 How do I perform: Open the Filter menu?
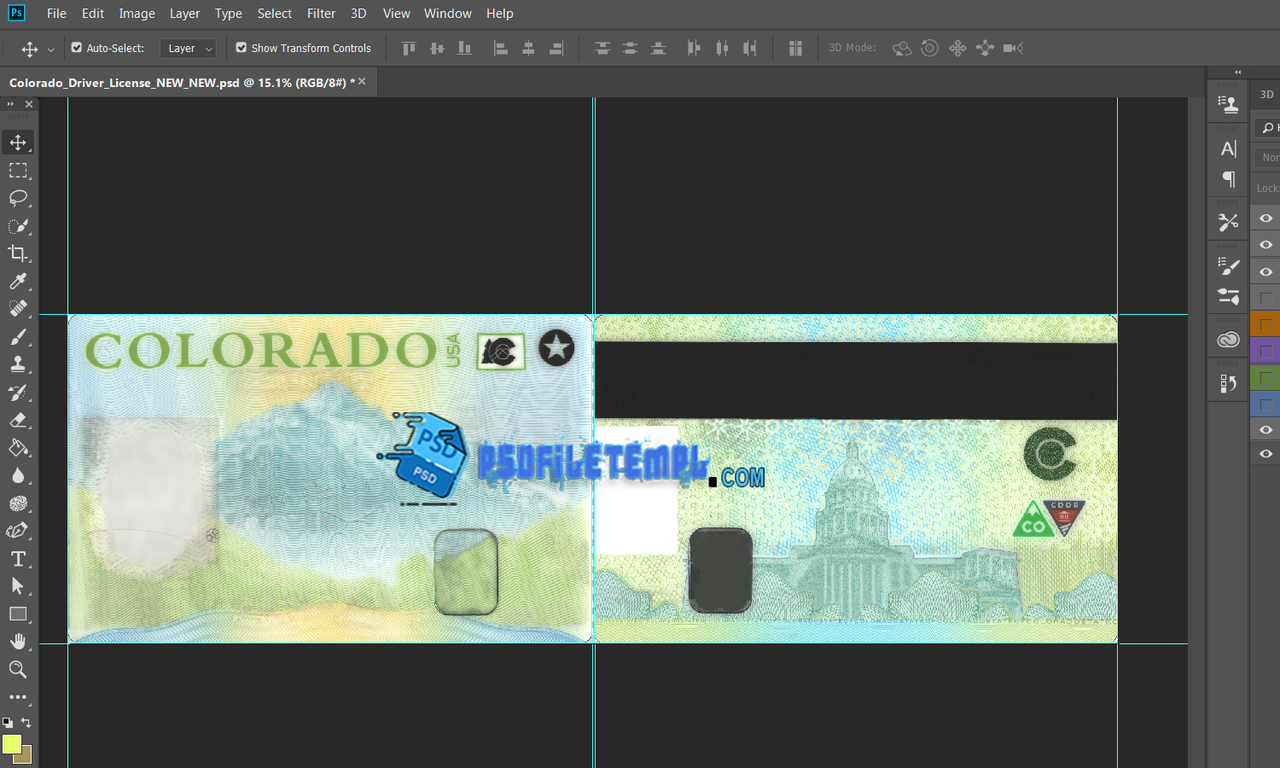coord(321,13)
